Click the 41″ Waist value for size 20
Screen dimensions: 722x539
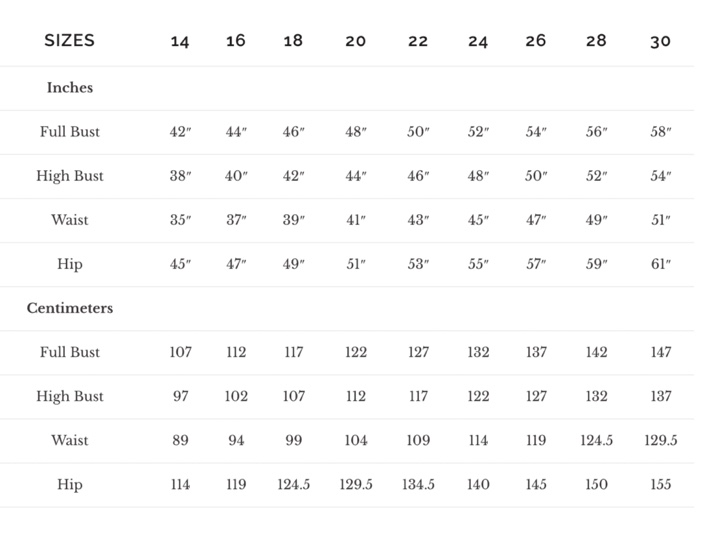pos(356,220)
